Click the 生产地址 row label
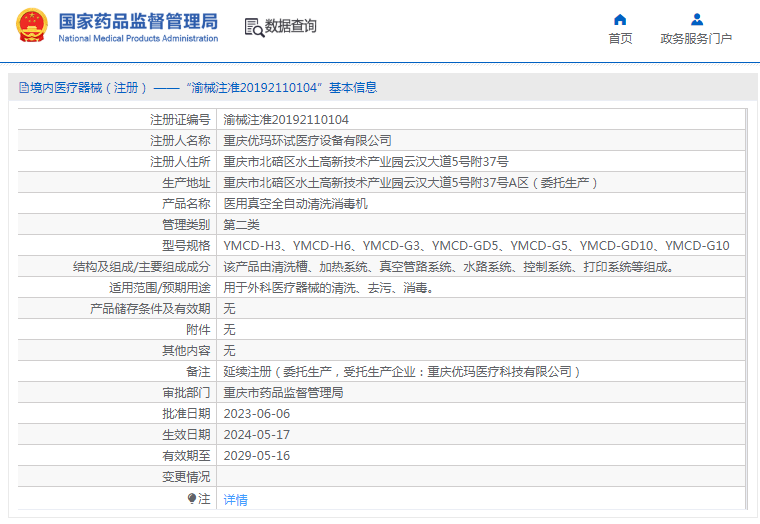Viewport: 760px width, 524px height. 186,183
